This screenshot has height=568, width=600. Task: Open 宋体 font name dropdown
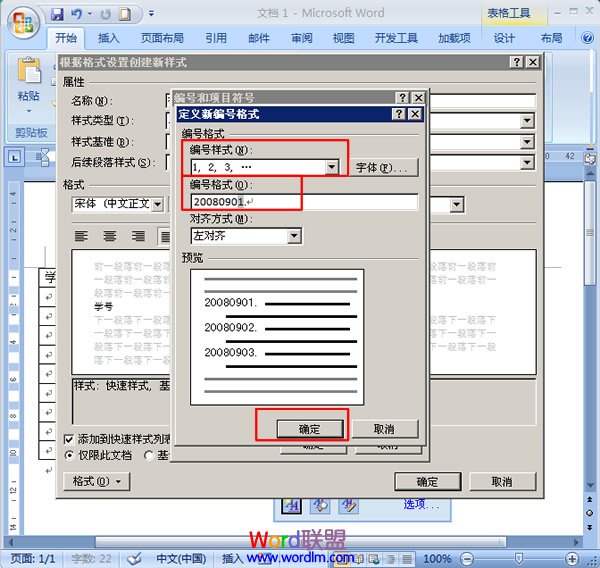click(x=157, y=204)
